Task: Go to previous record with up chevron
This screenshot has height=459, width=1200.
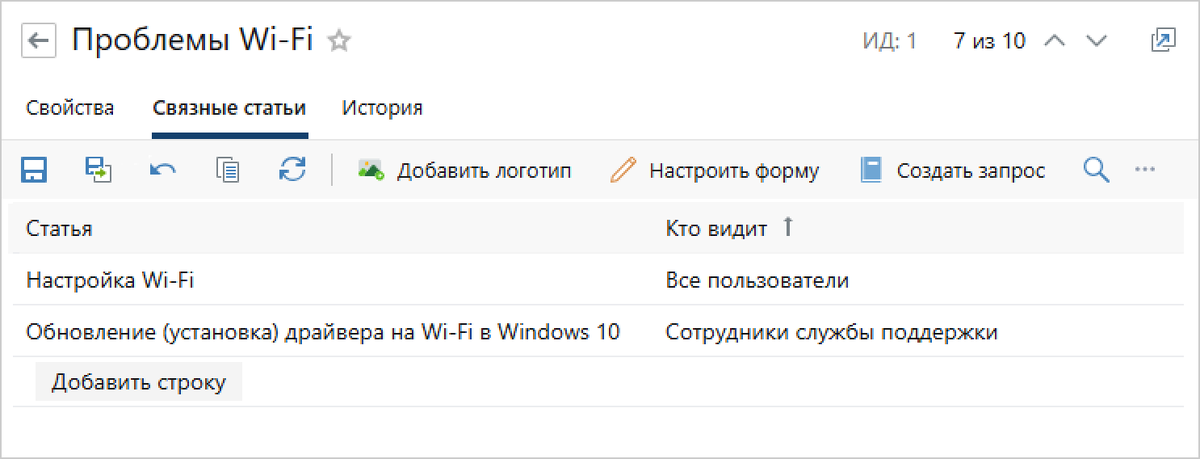Action: coord(1055,41)
